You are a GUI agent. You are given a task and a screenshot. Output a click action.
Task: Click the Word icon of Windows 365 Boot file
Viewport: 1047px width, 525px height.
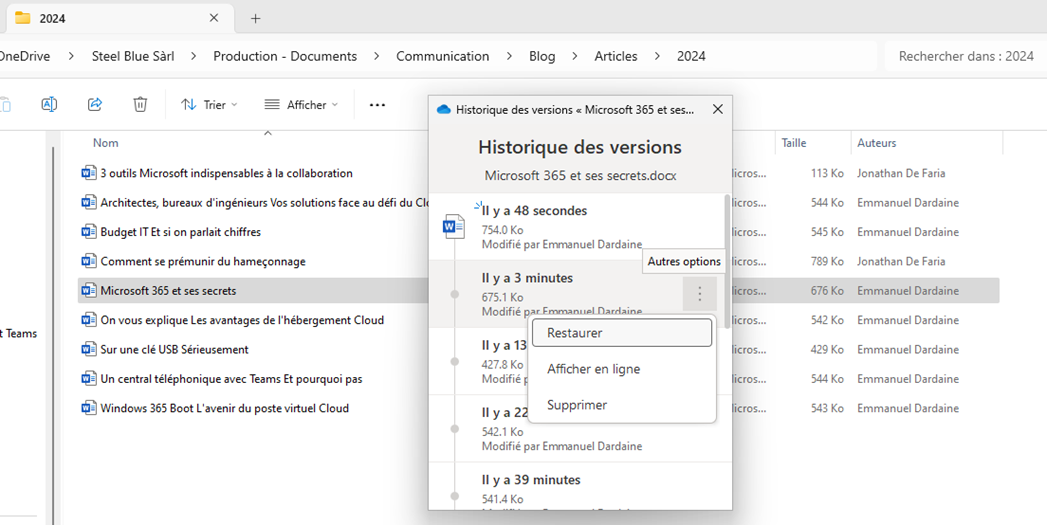88,408
